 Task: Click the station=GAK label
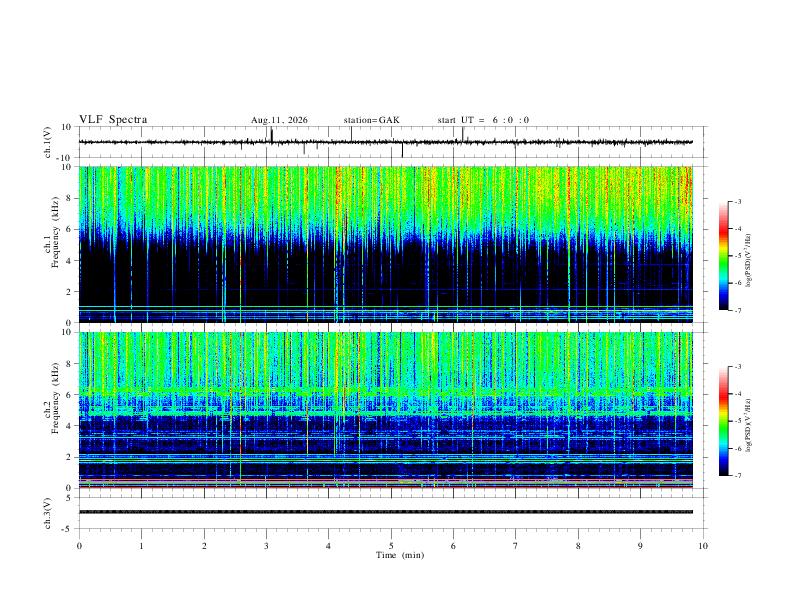tap(371, 120)
